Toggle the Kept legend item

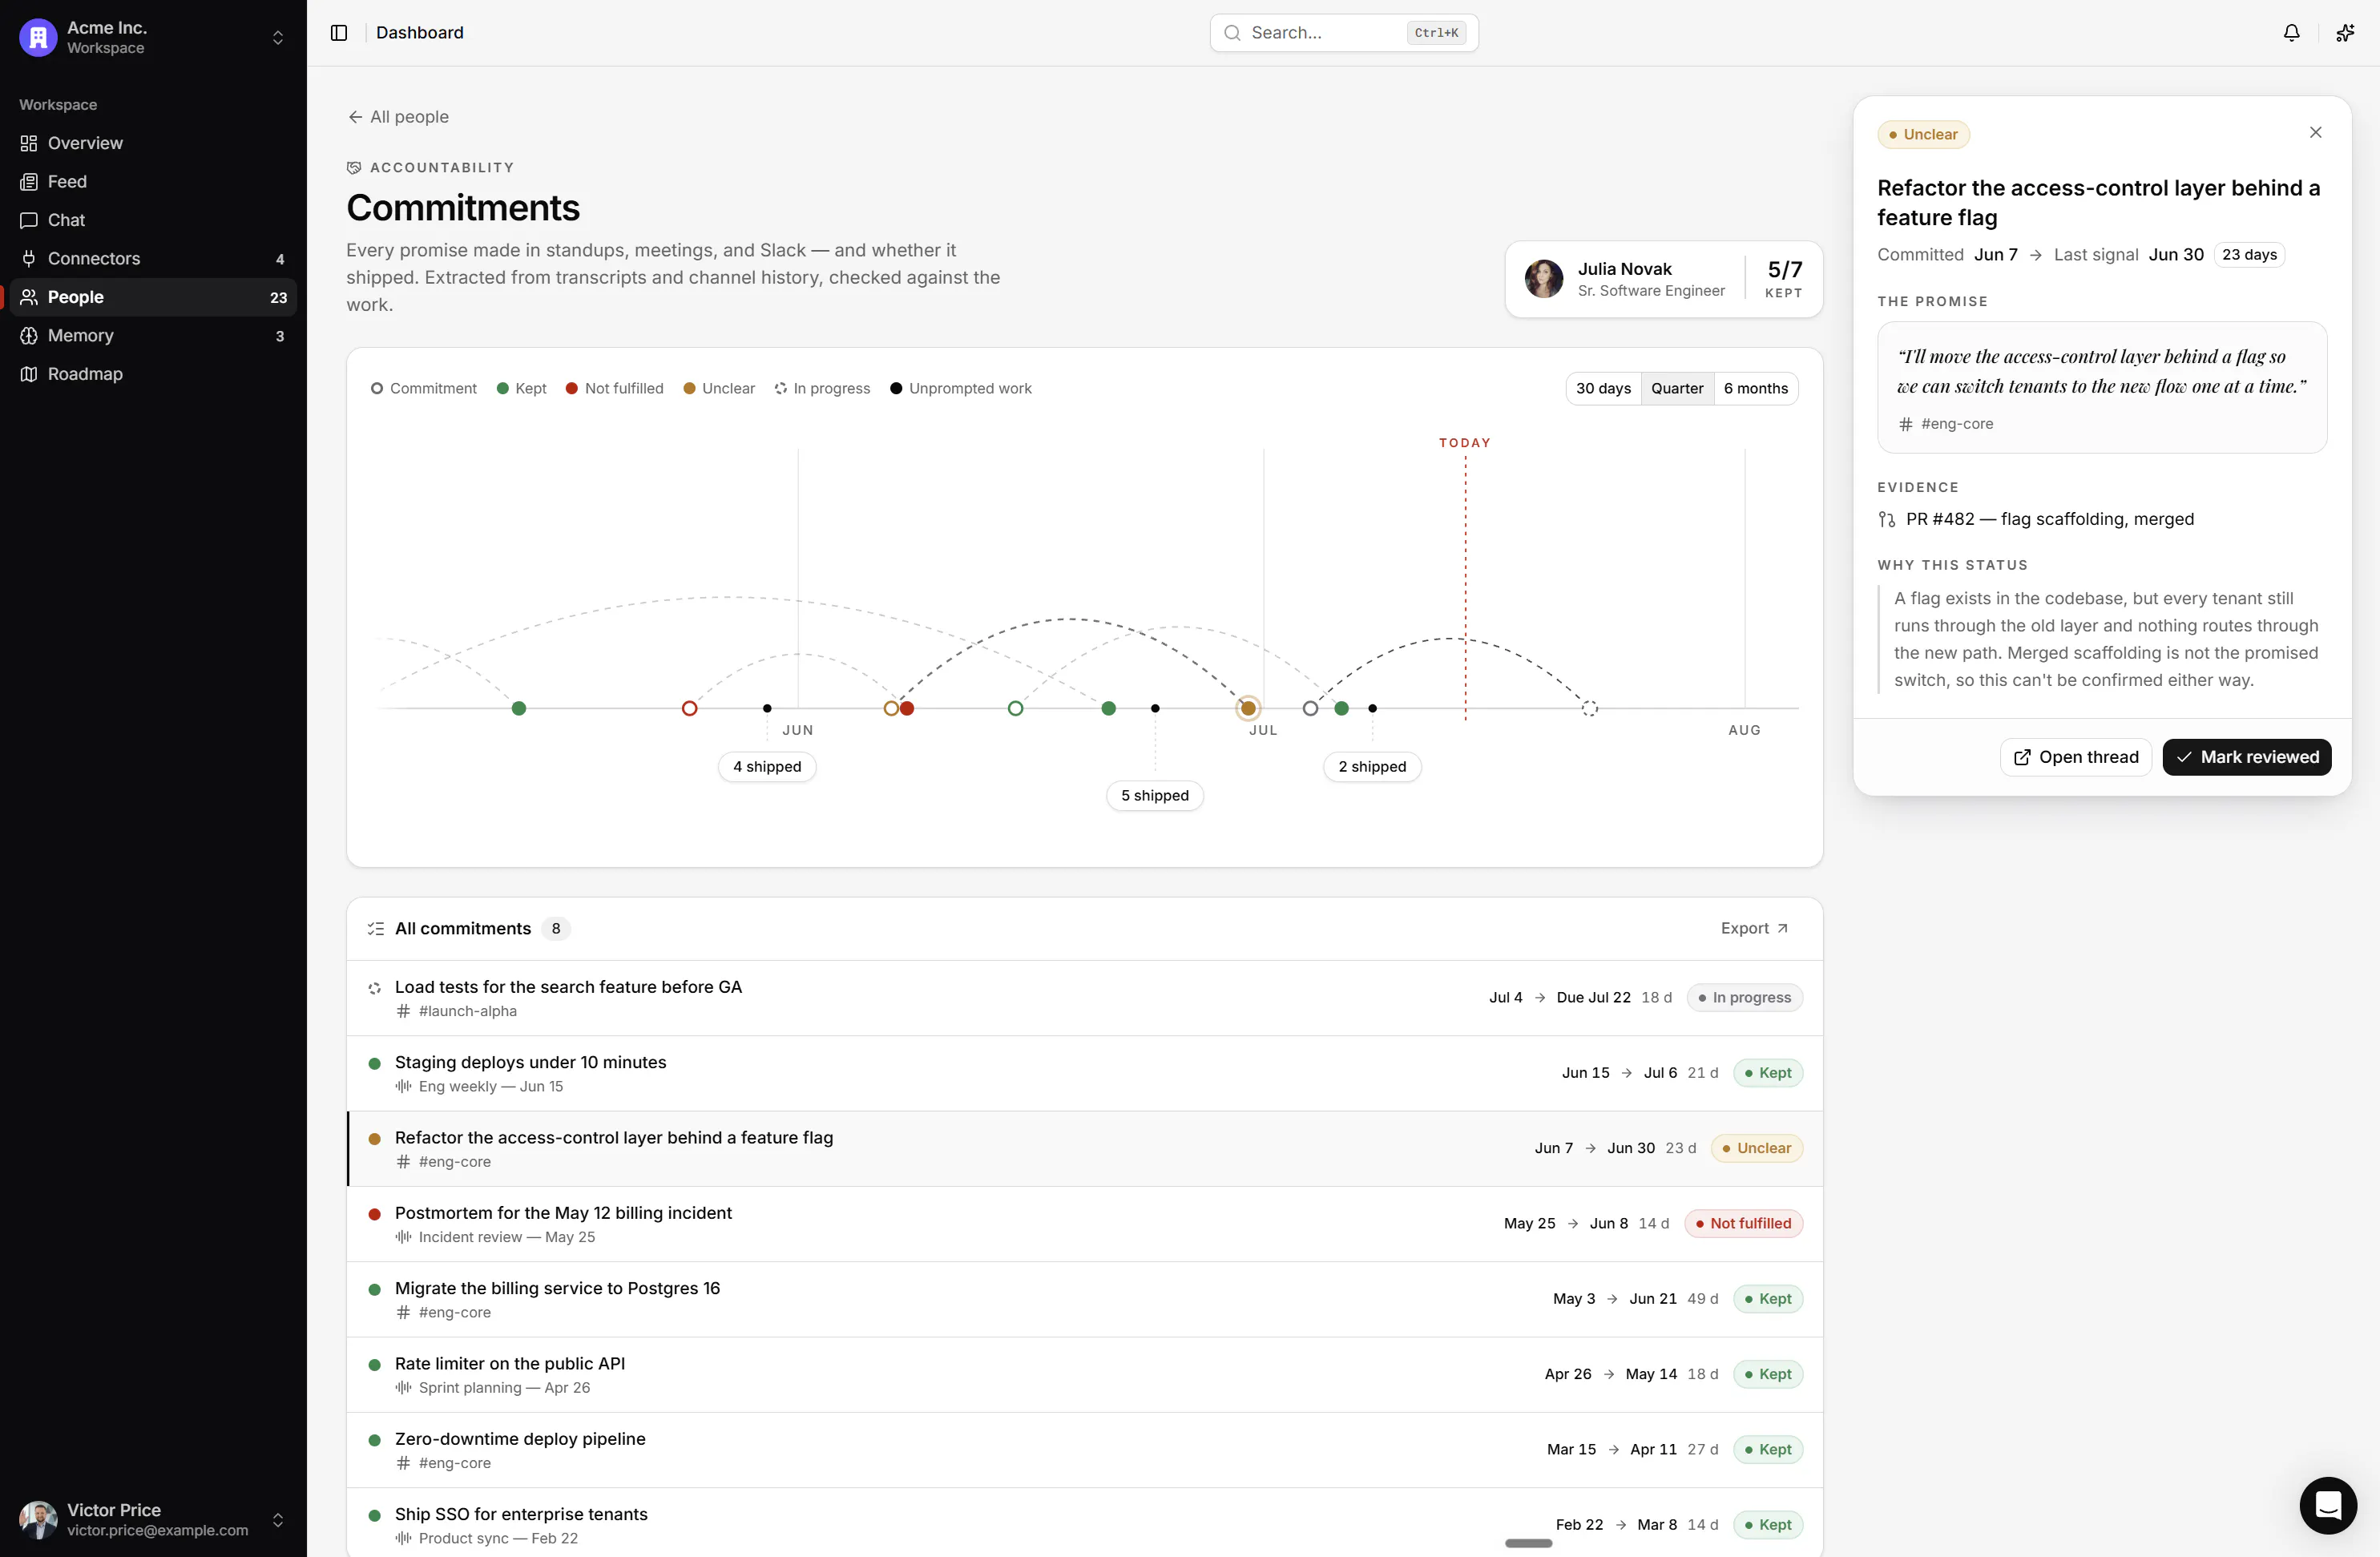point(521,389)
